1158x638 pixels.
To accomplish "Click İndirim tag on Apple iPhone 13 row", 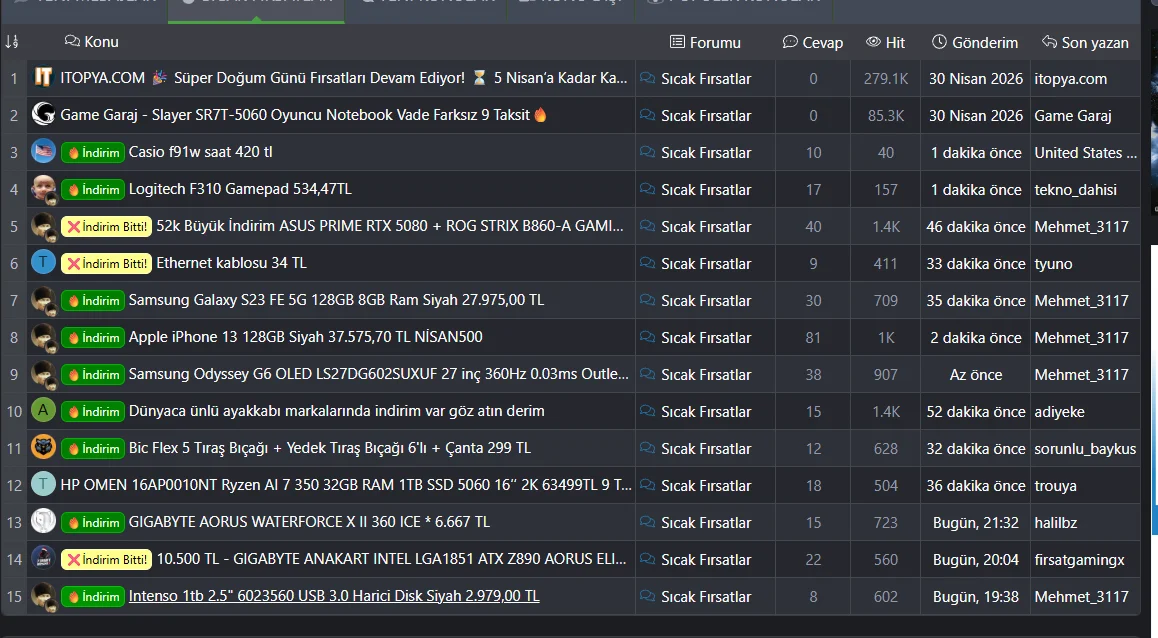I will (93, 337).
